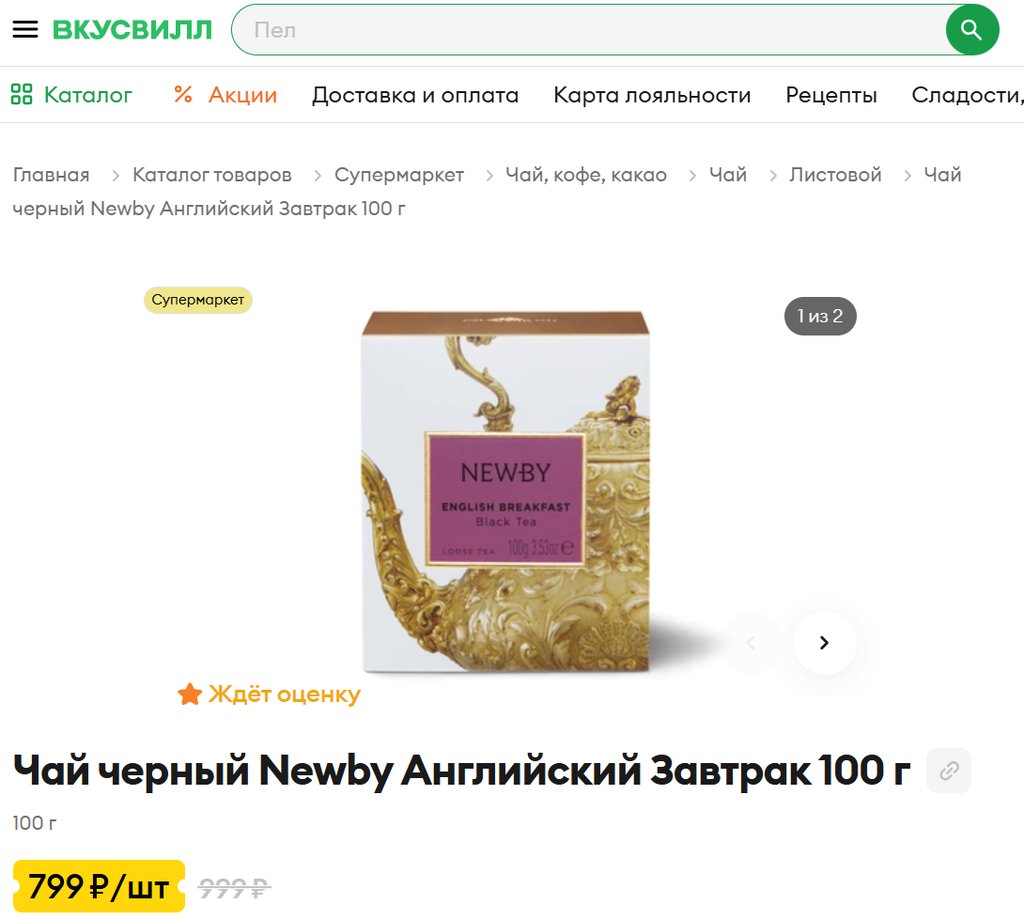
Task: Copy product link via chain icon
Action: point(949,770)
